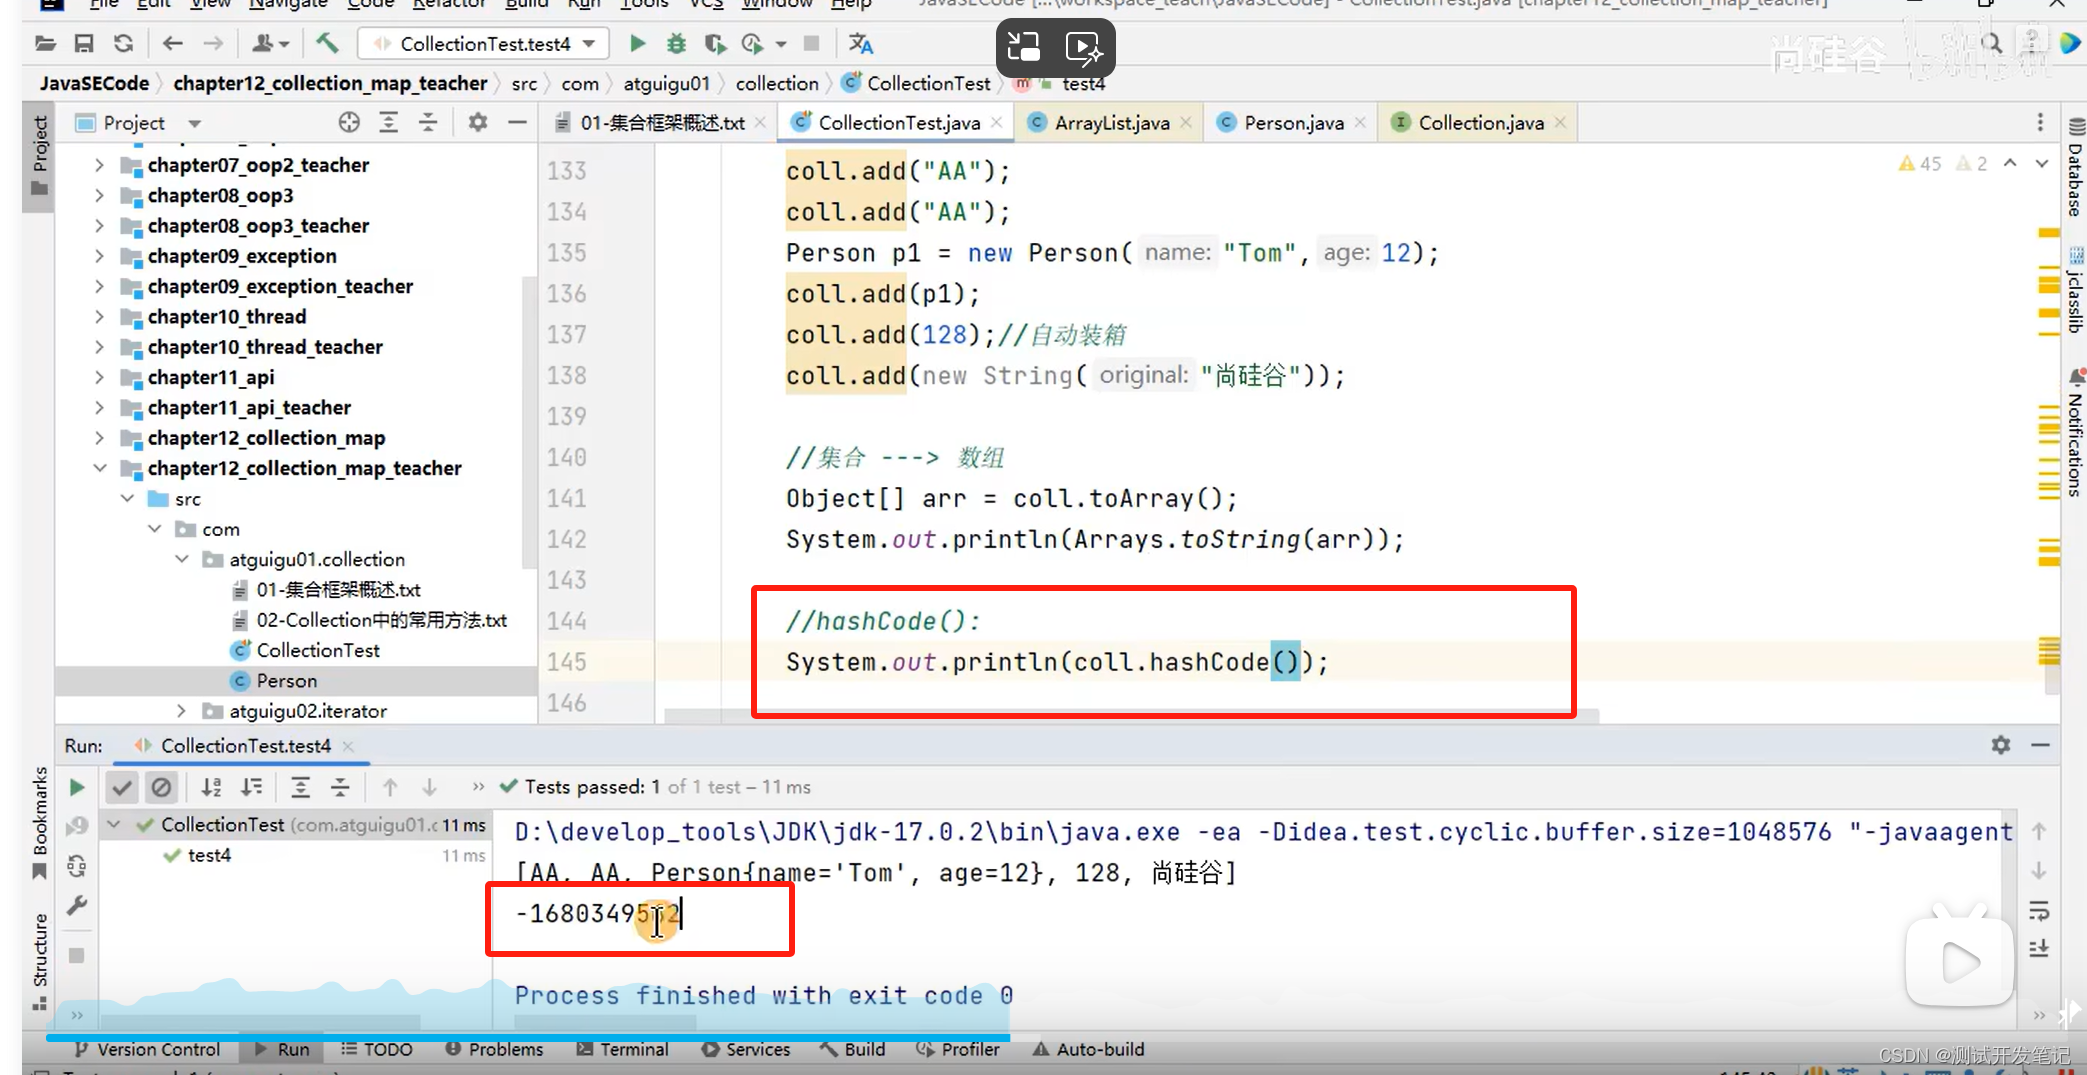Click the Run with Coverage icon

(714, 44)
